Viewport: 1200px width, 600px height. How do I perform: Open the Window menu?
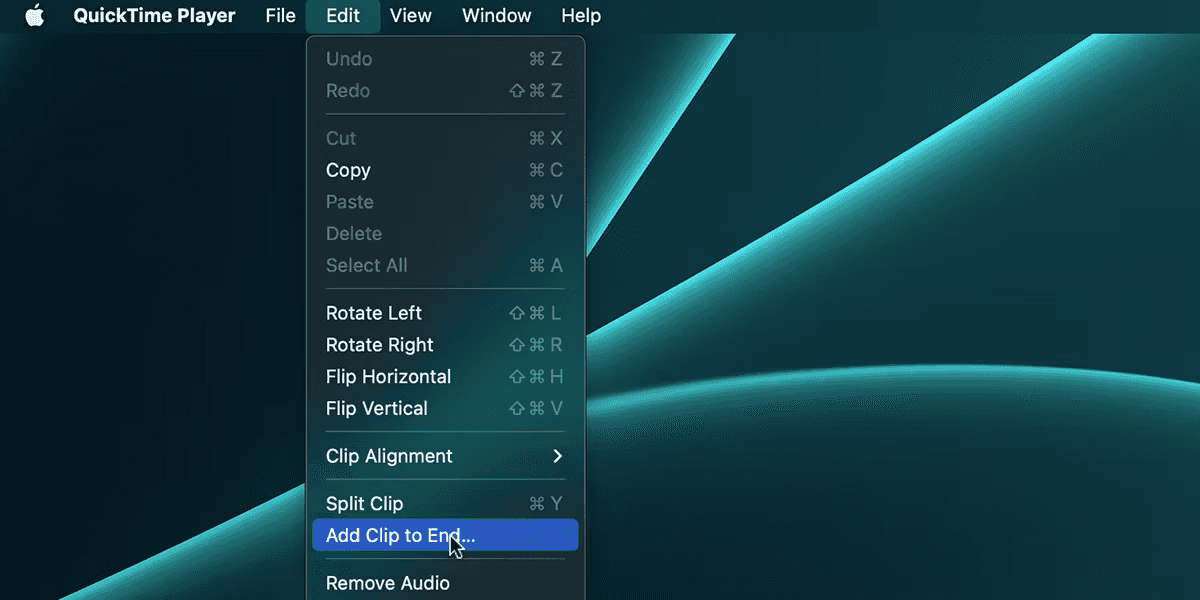pos(496,16)
